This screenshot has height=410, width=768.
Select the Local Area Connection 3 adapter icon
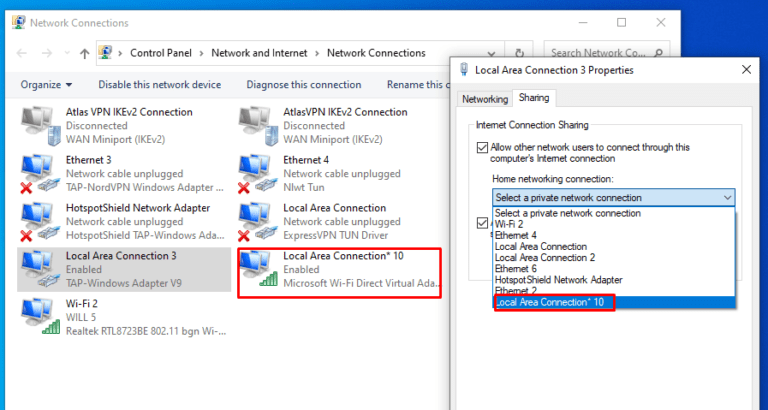coord(40,269)
